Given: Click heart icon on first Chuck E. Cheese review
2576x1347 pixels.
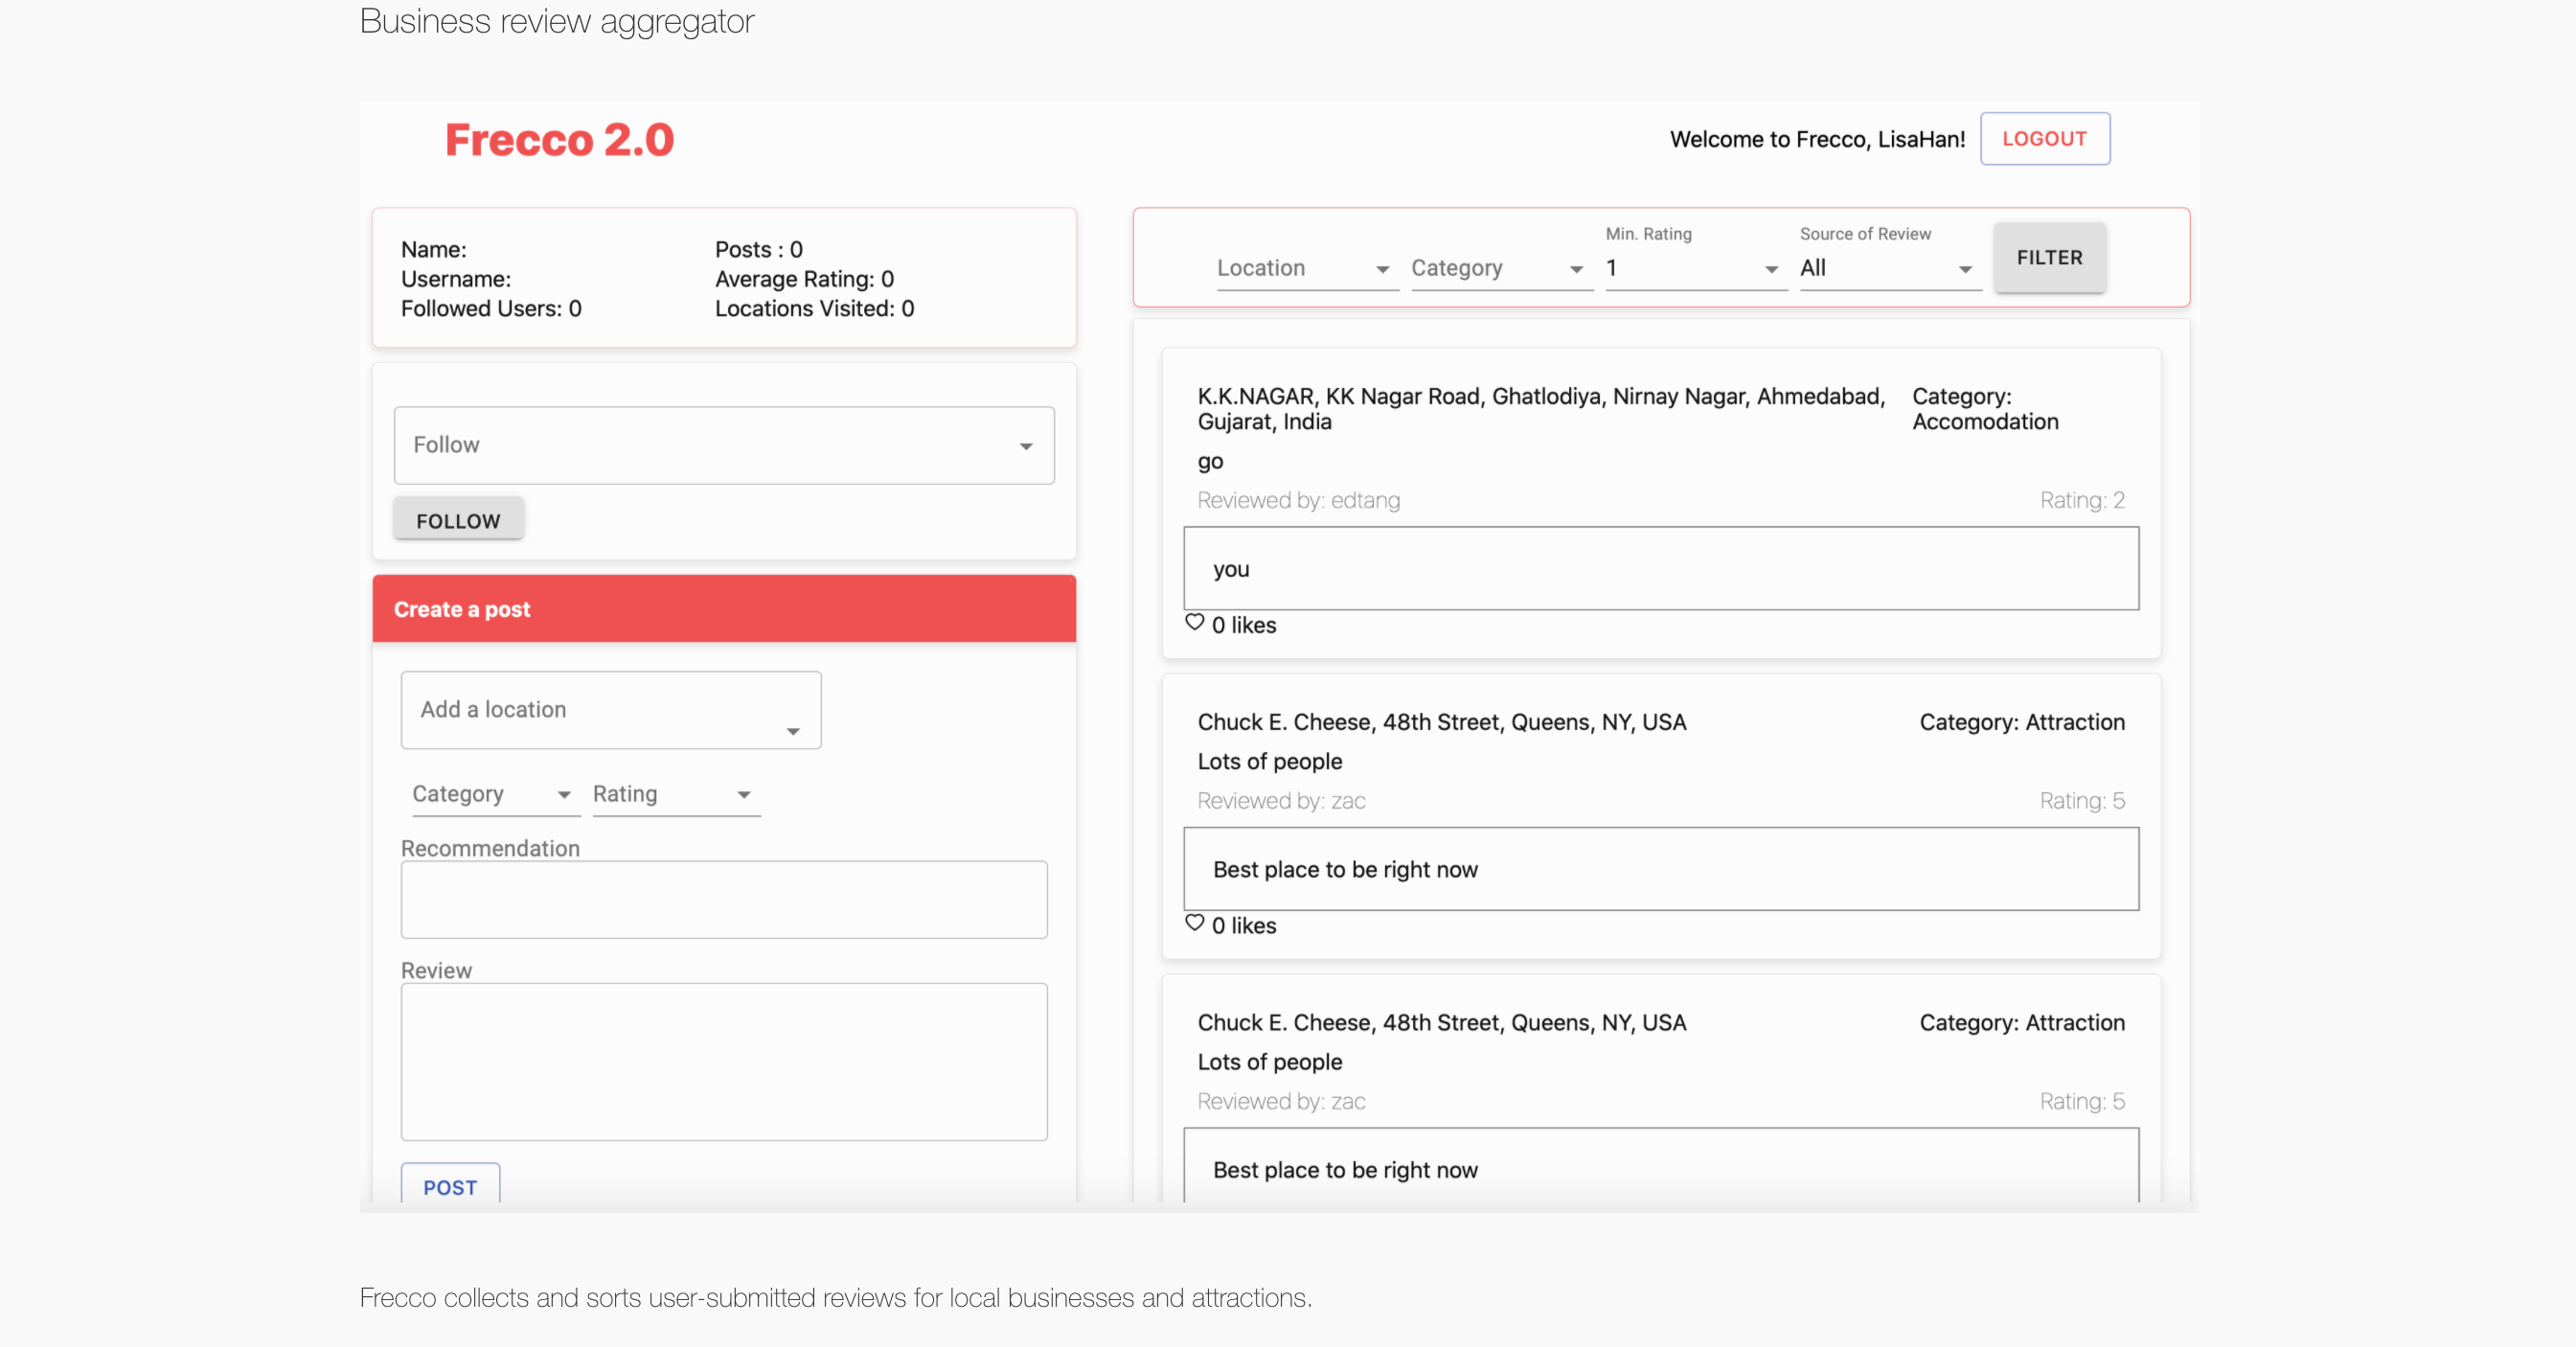Looking at the screenshot, I should 1194,922.
